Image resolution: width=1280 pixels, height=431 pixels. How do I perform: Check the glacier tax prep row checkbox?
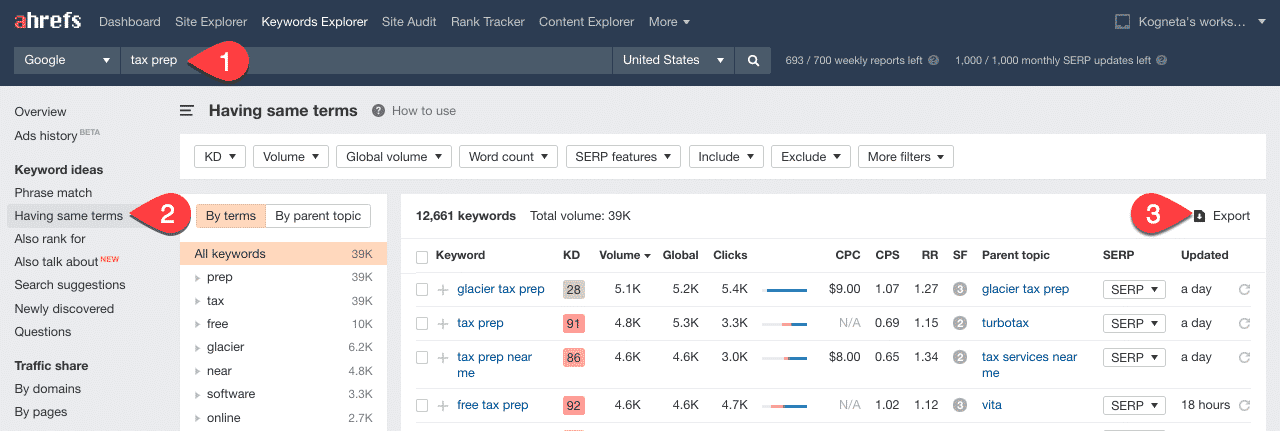click(x=422, y=289)
